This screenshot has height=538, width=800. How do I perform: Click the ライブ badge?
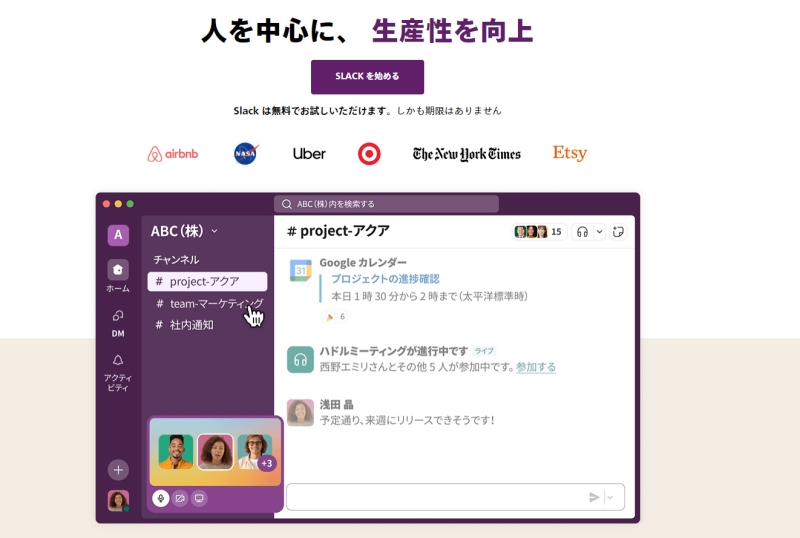pyautogui.click(x=484, y=351)
